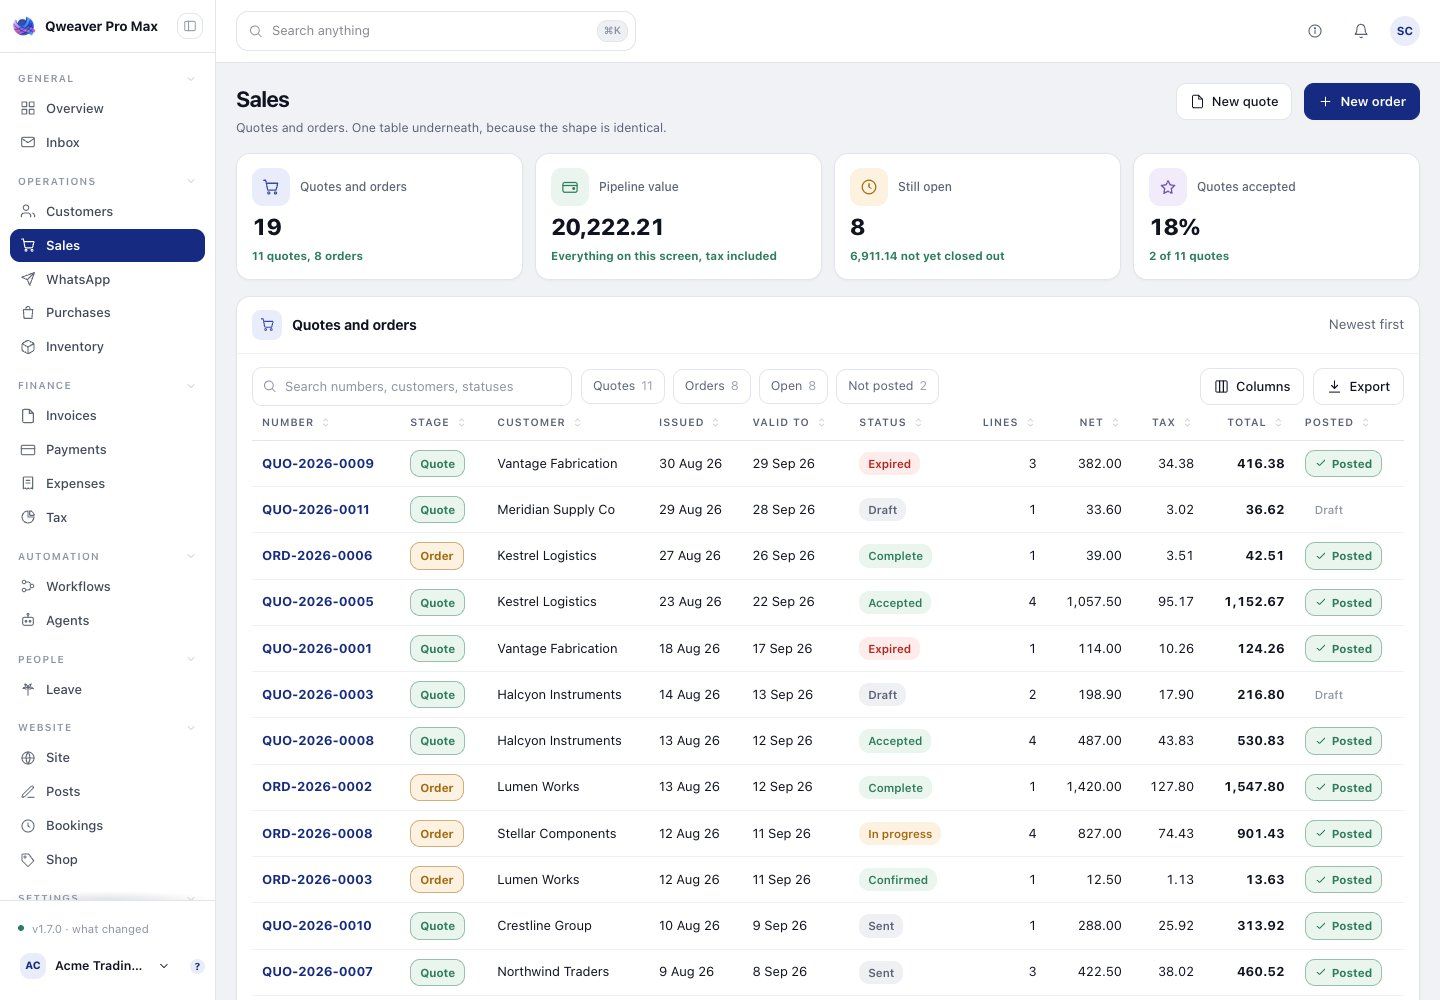Go to the Workflows menu item
The height and width of the screenshot is (1000, 1440).
(107, 586)
